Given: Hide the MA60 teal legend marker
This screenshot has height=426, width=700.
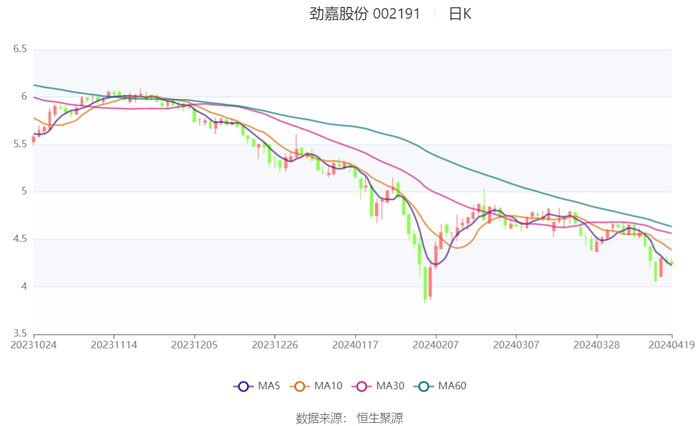Looking at the screenshot, I should tap(424, 386).
